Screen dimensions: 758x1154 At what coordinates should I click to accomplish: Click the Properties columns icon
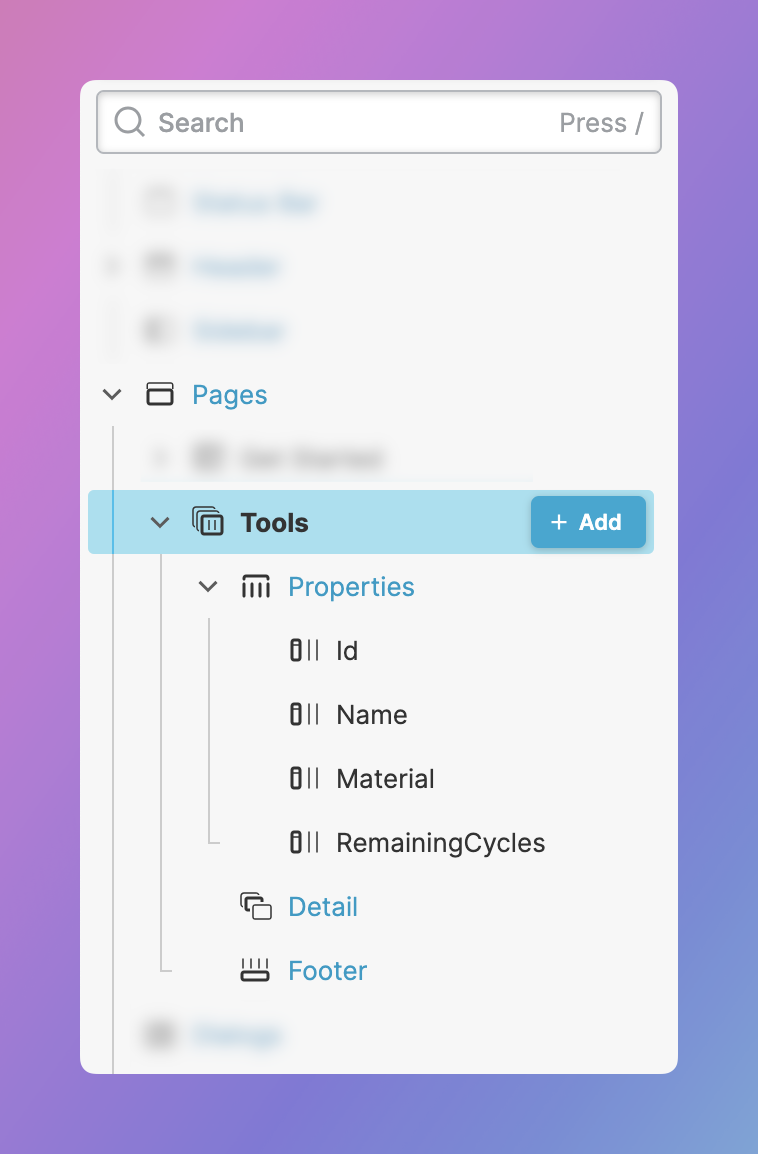[x=256, y=587]
